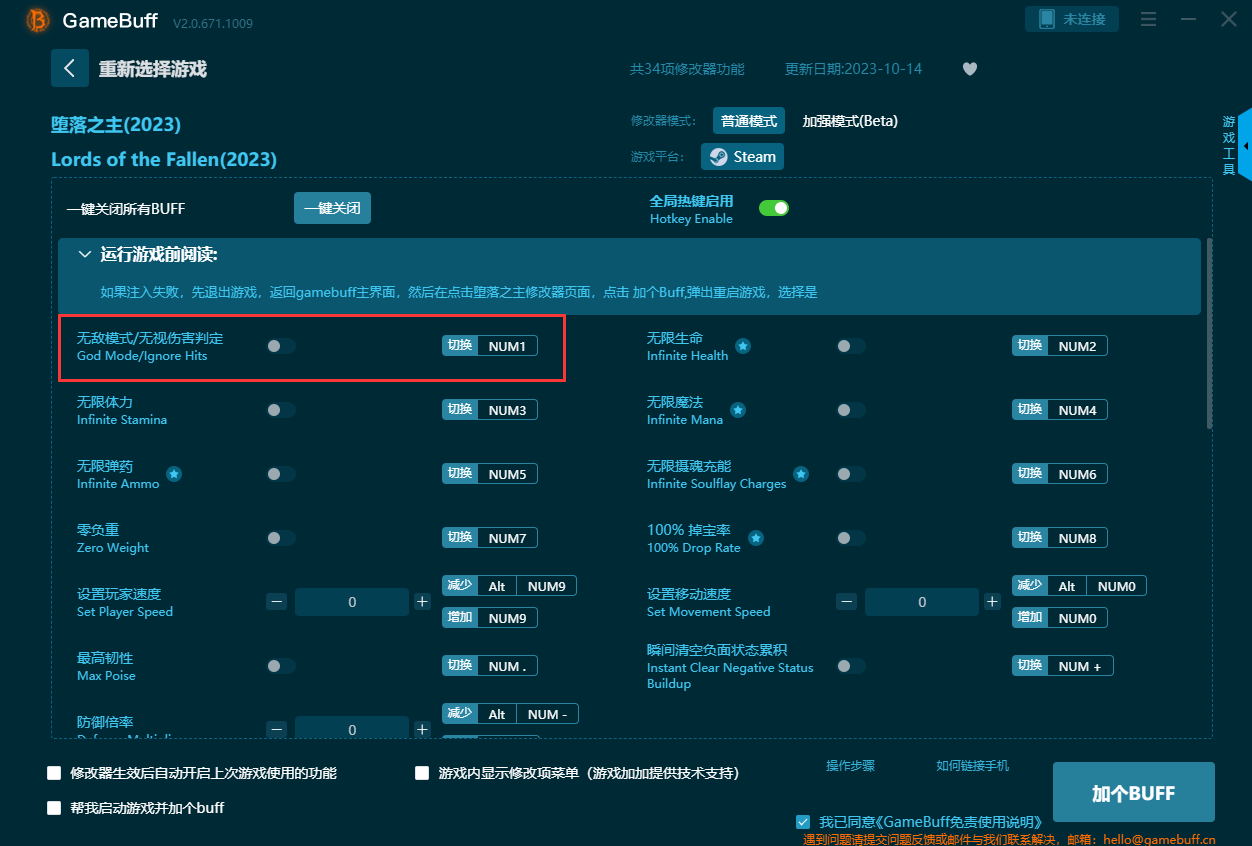Select the Normal Mode tab
Viewport: 1252px width, 846px height.
pos(748,121)
